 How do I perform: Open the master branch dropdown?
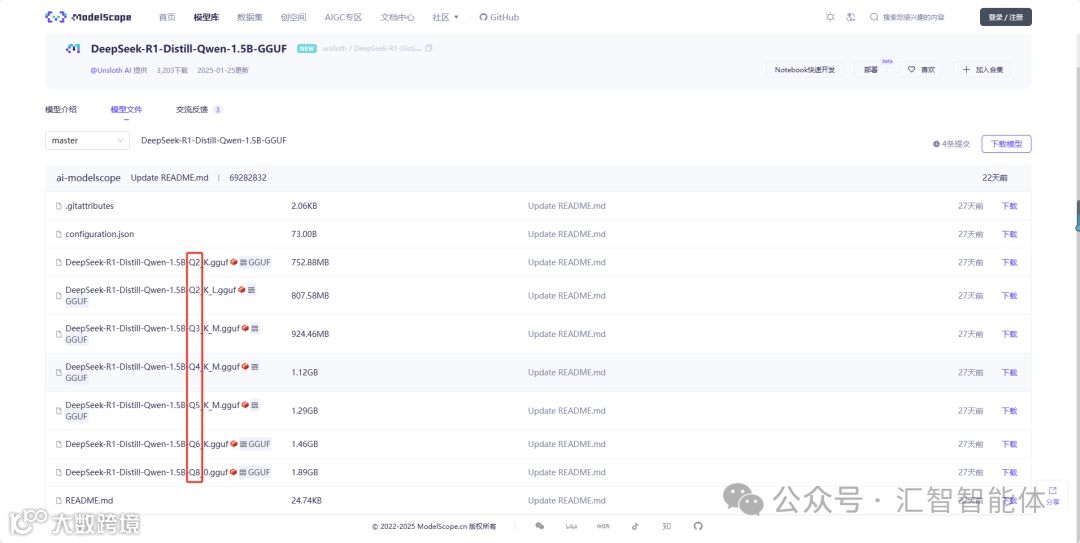87,141
